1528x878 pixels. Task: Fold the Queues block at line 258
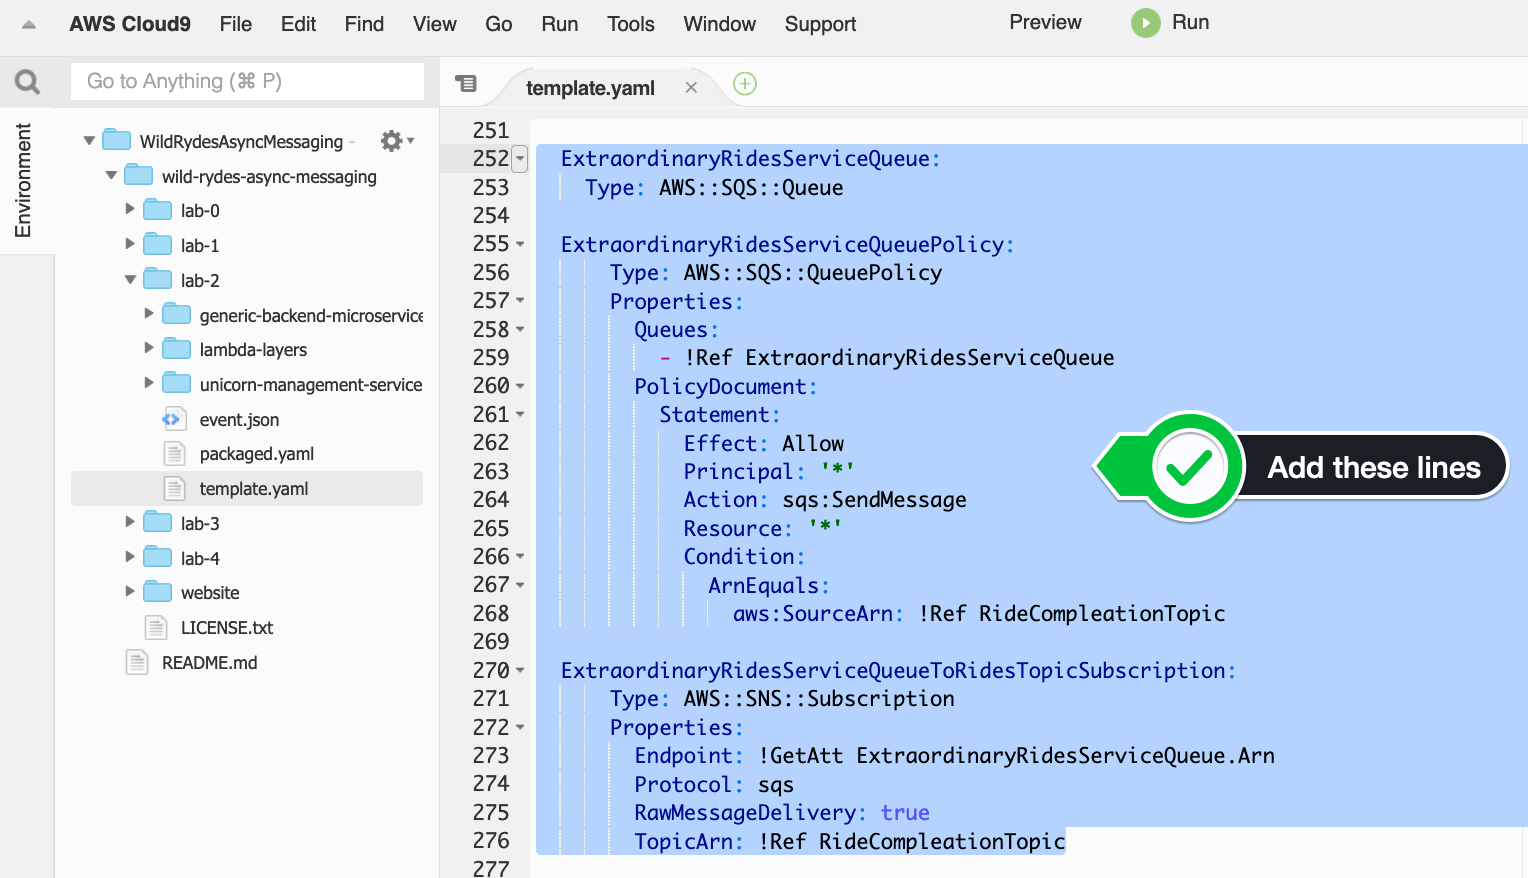[520, 329]
